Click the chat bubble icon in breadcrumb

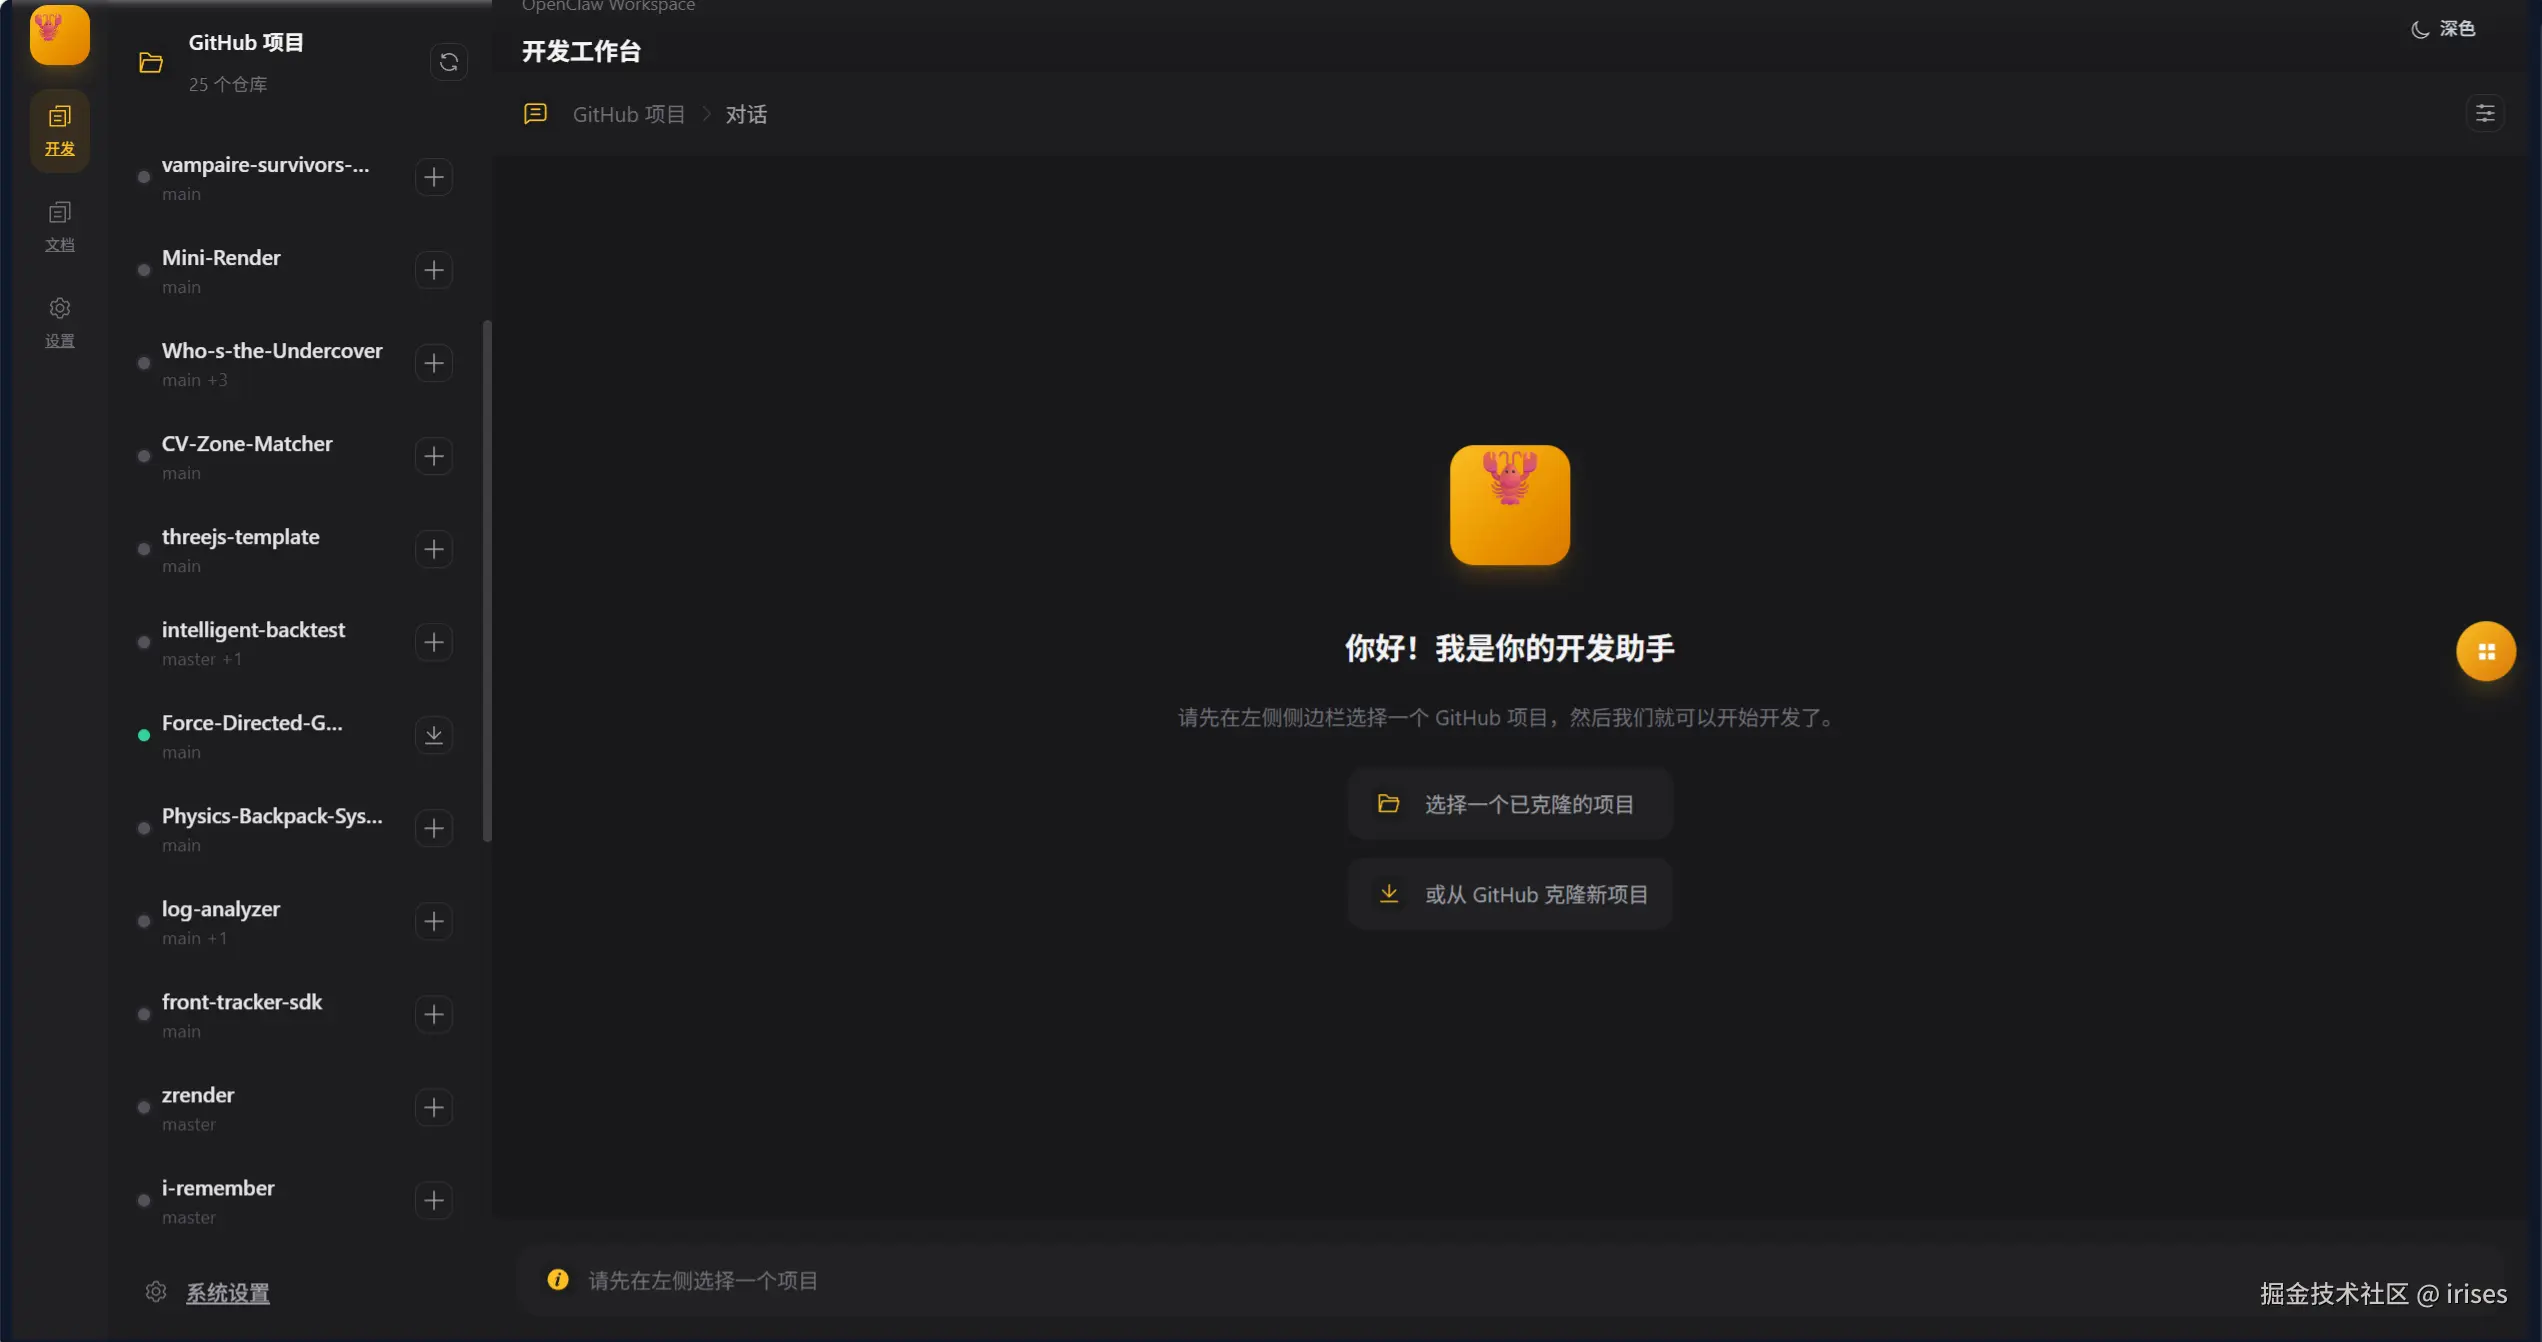coord(536,114)
